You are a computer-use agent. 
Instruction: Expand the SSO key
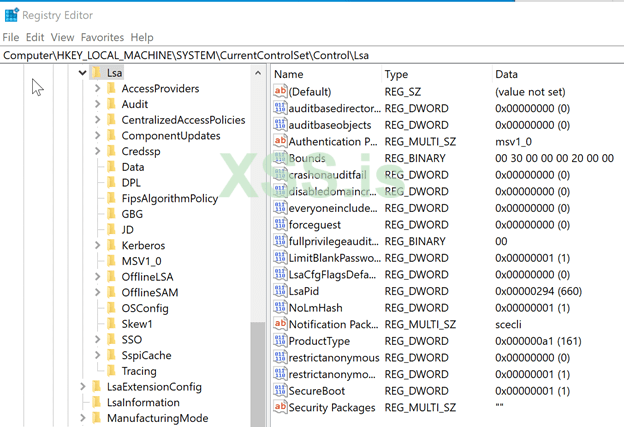pyautogui.click(x=98, y=339)
